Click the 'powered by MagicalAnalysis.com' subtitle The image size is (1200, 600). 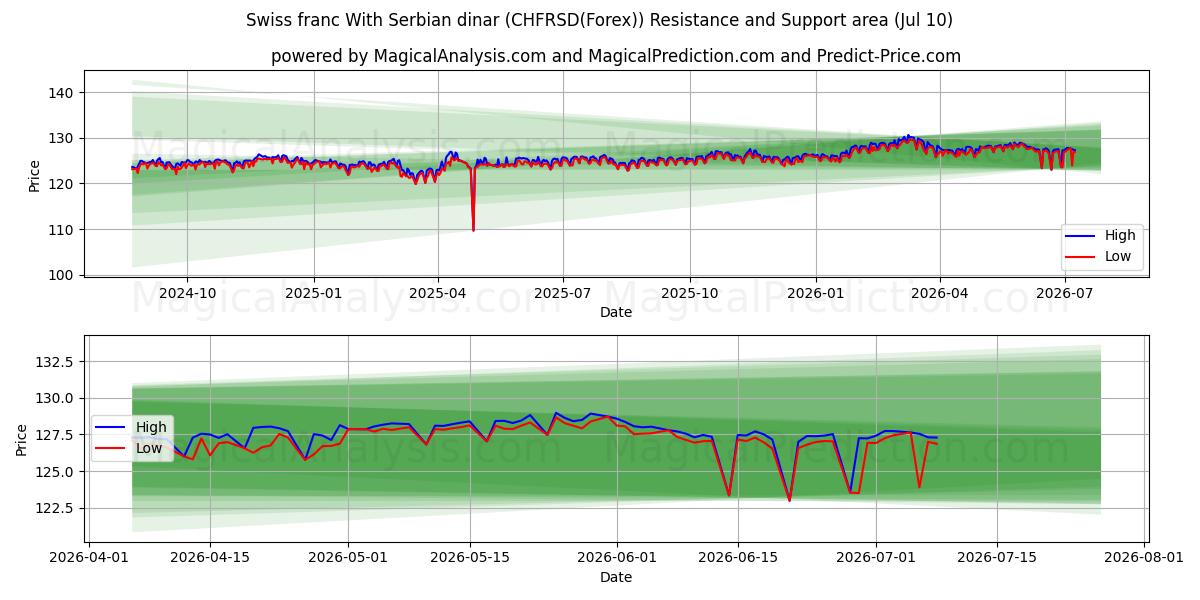[615, 56]
